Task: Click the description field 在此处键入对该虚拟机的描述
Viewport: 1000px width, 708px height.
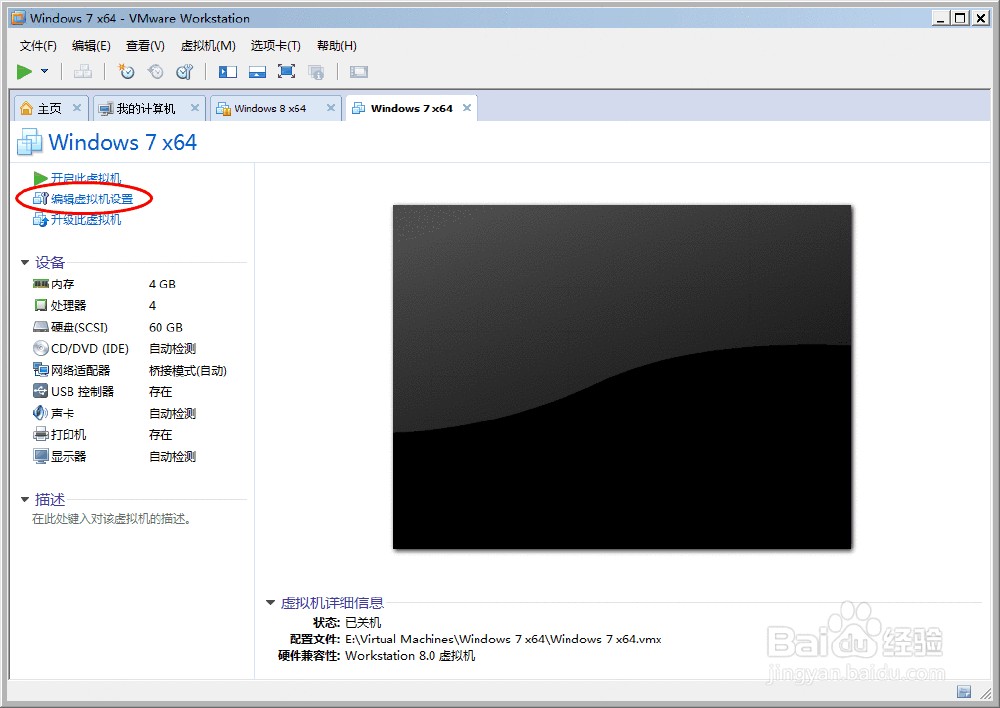Action: click(x=112, y=519)
